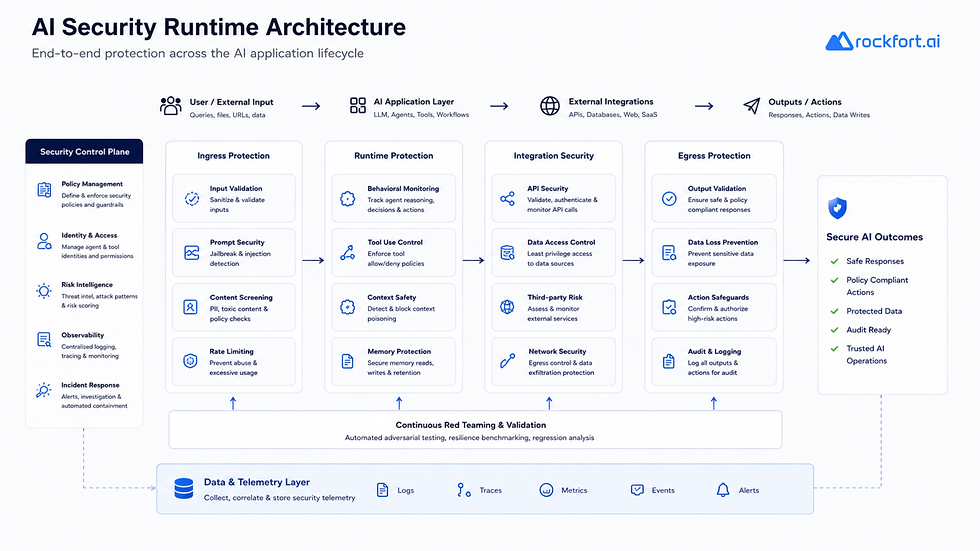Click the Continuous Red Teaming & Validation title
This screenshot has height=551, width=980.
pyautogui.click(x=471, y=425)
